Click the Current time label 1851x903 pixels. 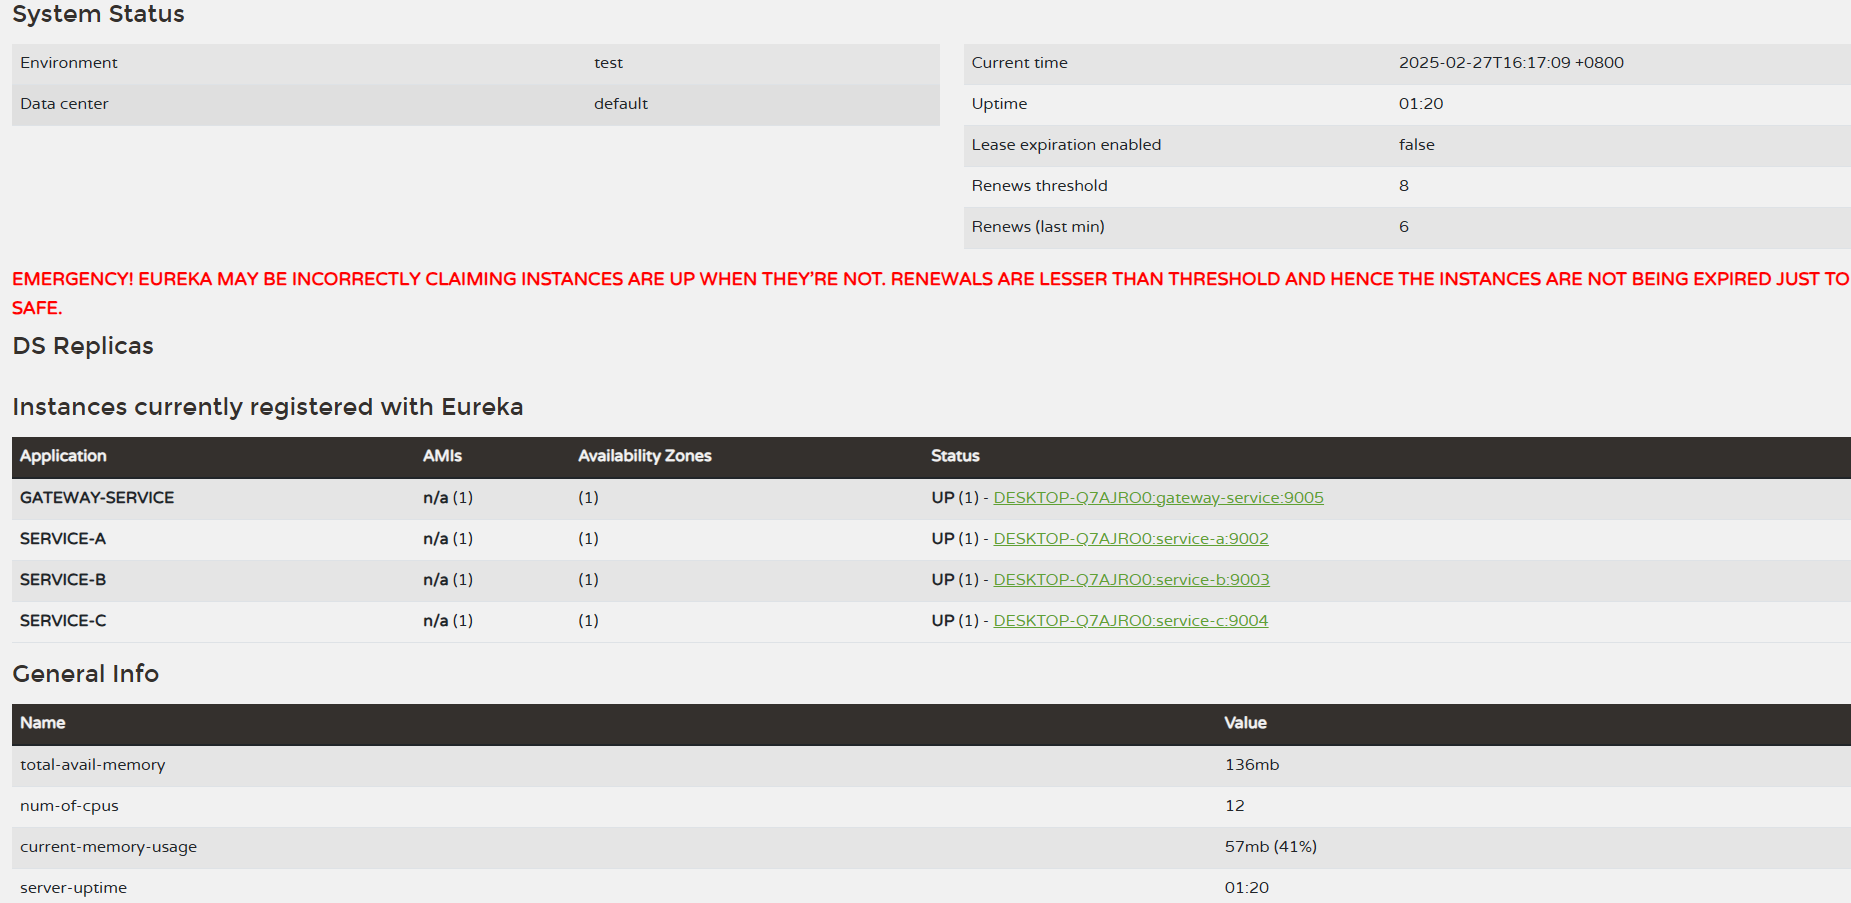click(x=1020, y=63)
